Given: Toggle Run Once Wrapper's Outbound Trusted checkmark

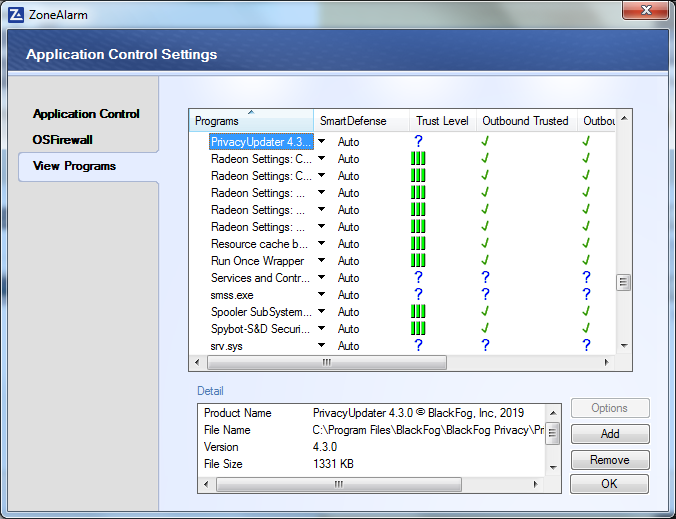Looking at the screenshot, I should pyautogui.click(x=485, y=261).
